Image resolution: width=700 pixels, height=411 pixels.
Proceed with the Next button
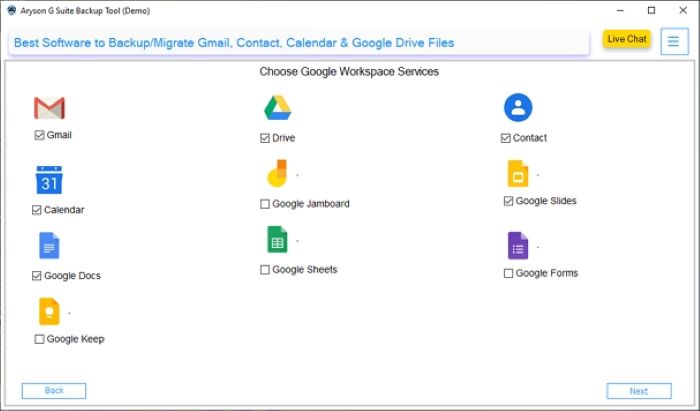point(639,391)
